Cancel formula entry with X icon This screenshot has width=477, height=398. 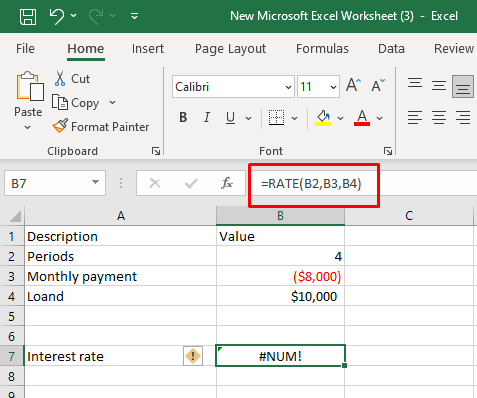155,183
